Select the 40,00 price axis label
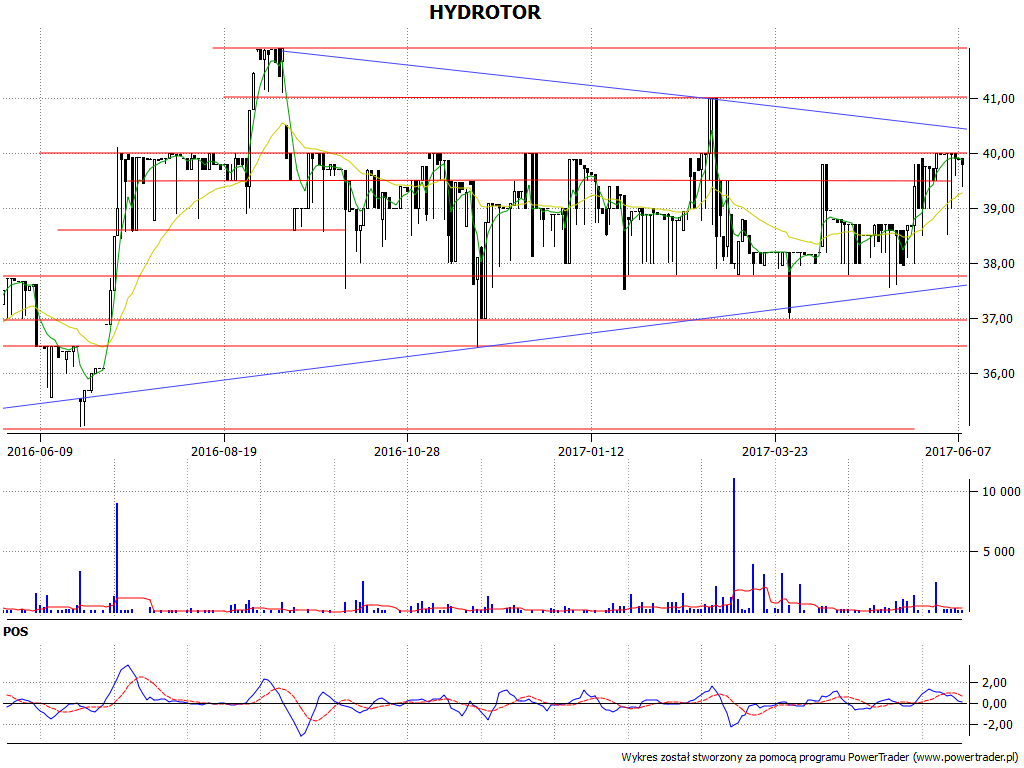This screenshot has height=768, width=1024. pos(998,153)
